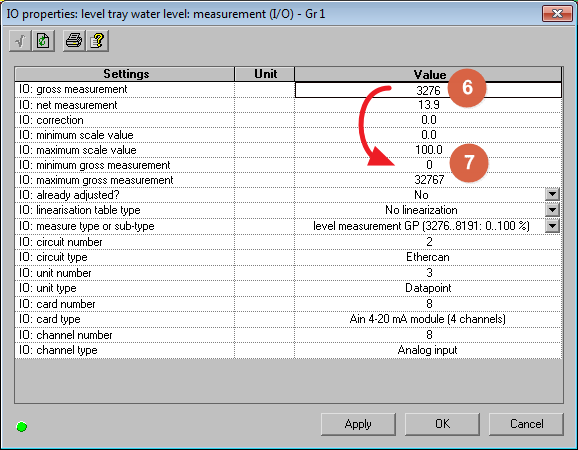Screen dimensions: 578x450
Task: Select the correction value 0.0 cell
Action: tap(428, 120)
